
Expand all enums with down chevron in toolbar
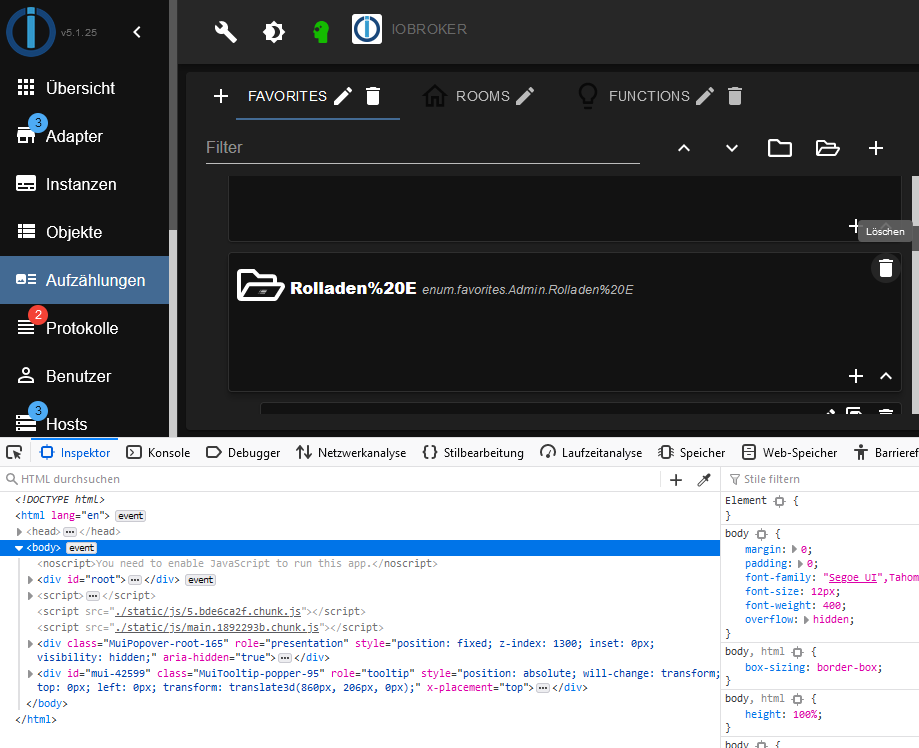tap(732, 148)
